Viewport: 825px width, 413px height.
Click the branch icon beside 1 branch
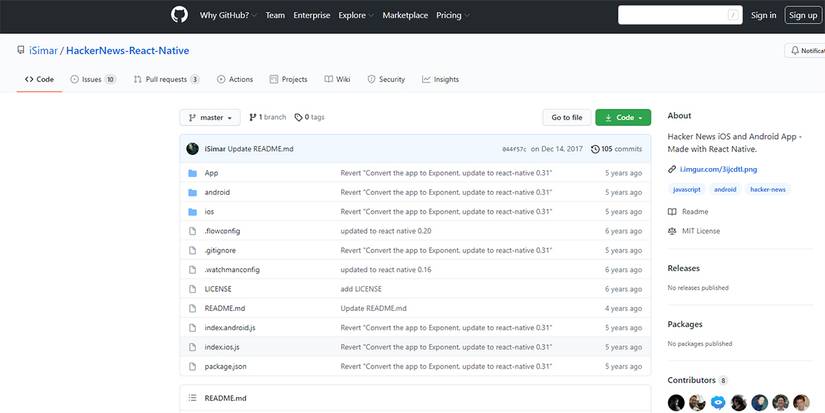coord(253,117)
